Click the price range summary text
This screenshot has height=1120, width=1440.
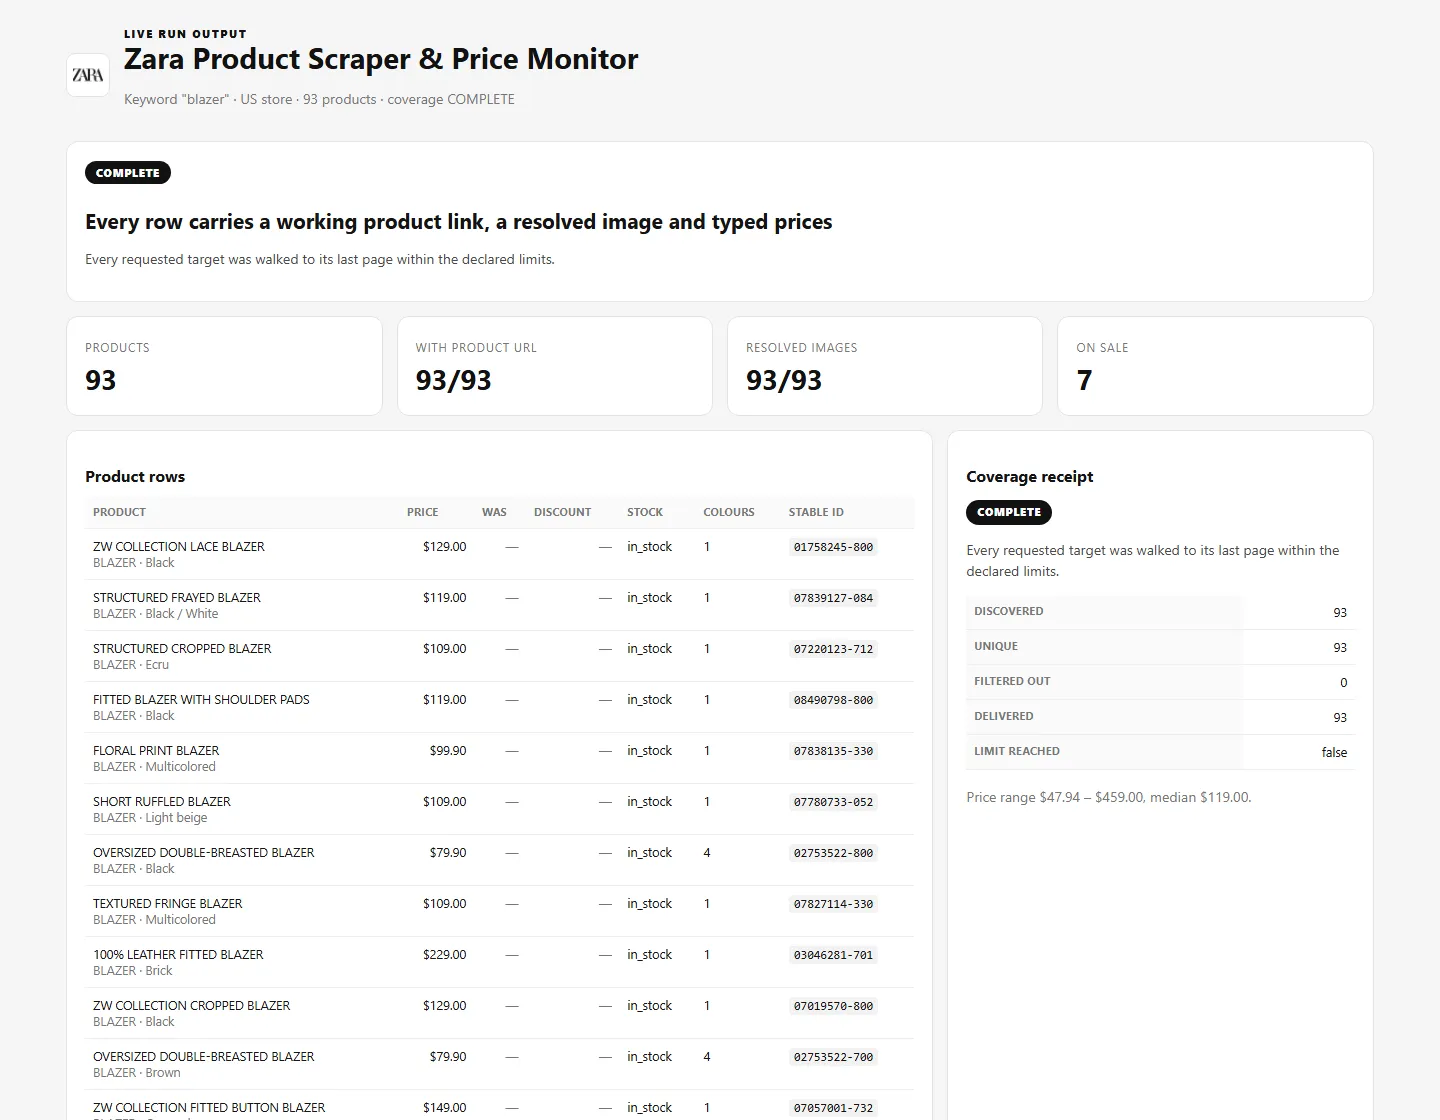click(1109, 798)
